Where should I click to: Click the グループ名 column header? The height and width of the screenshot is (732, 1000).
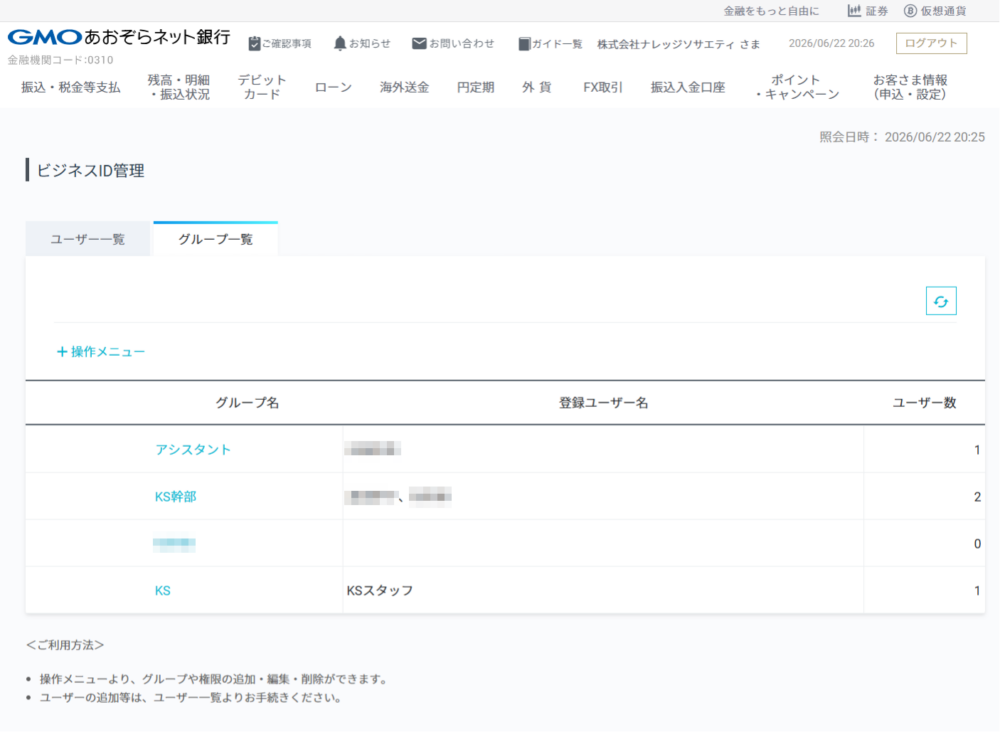[x=247, y=403]
